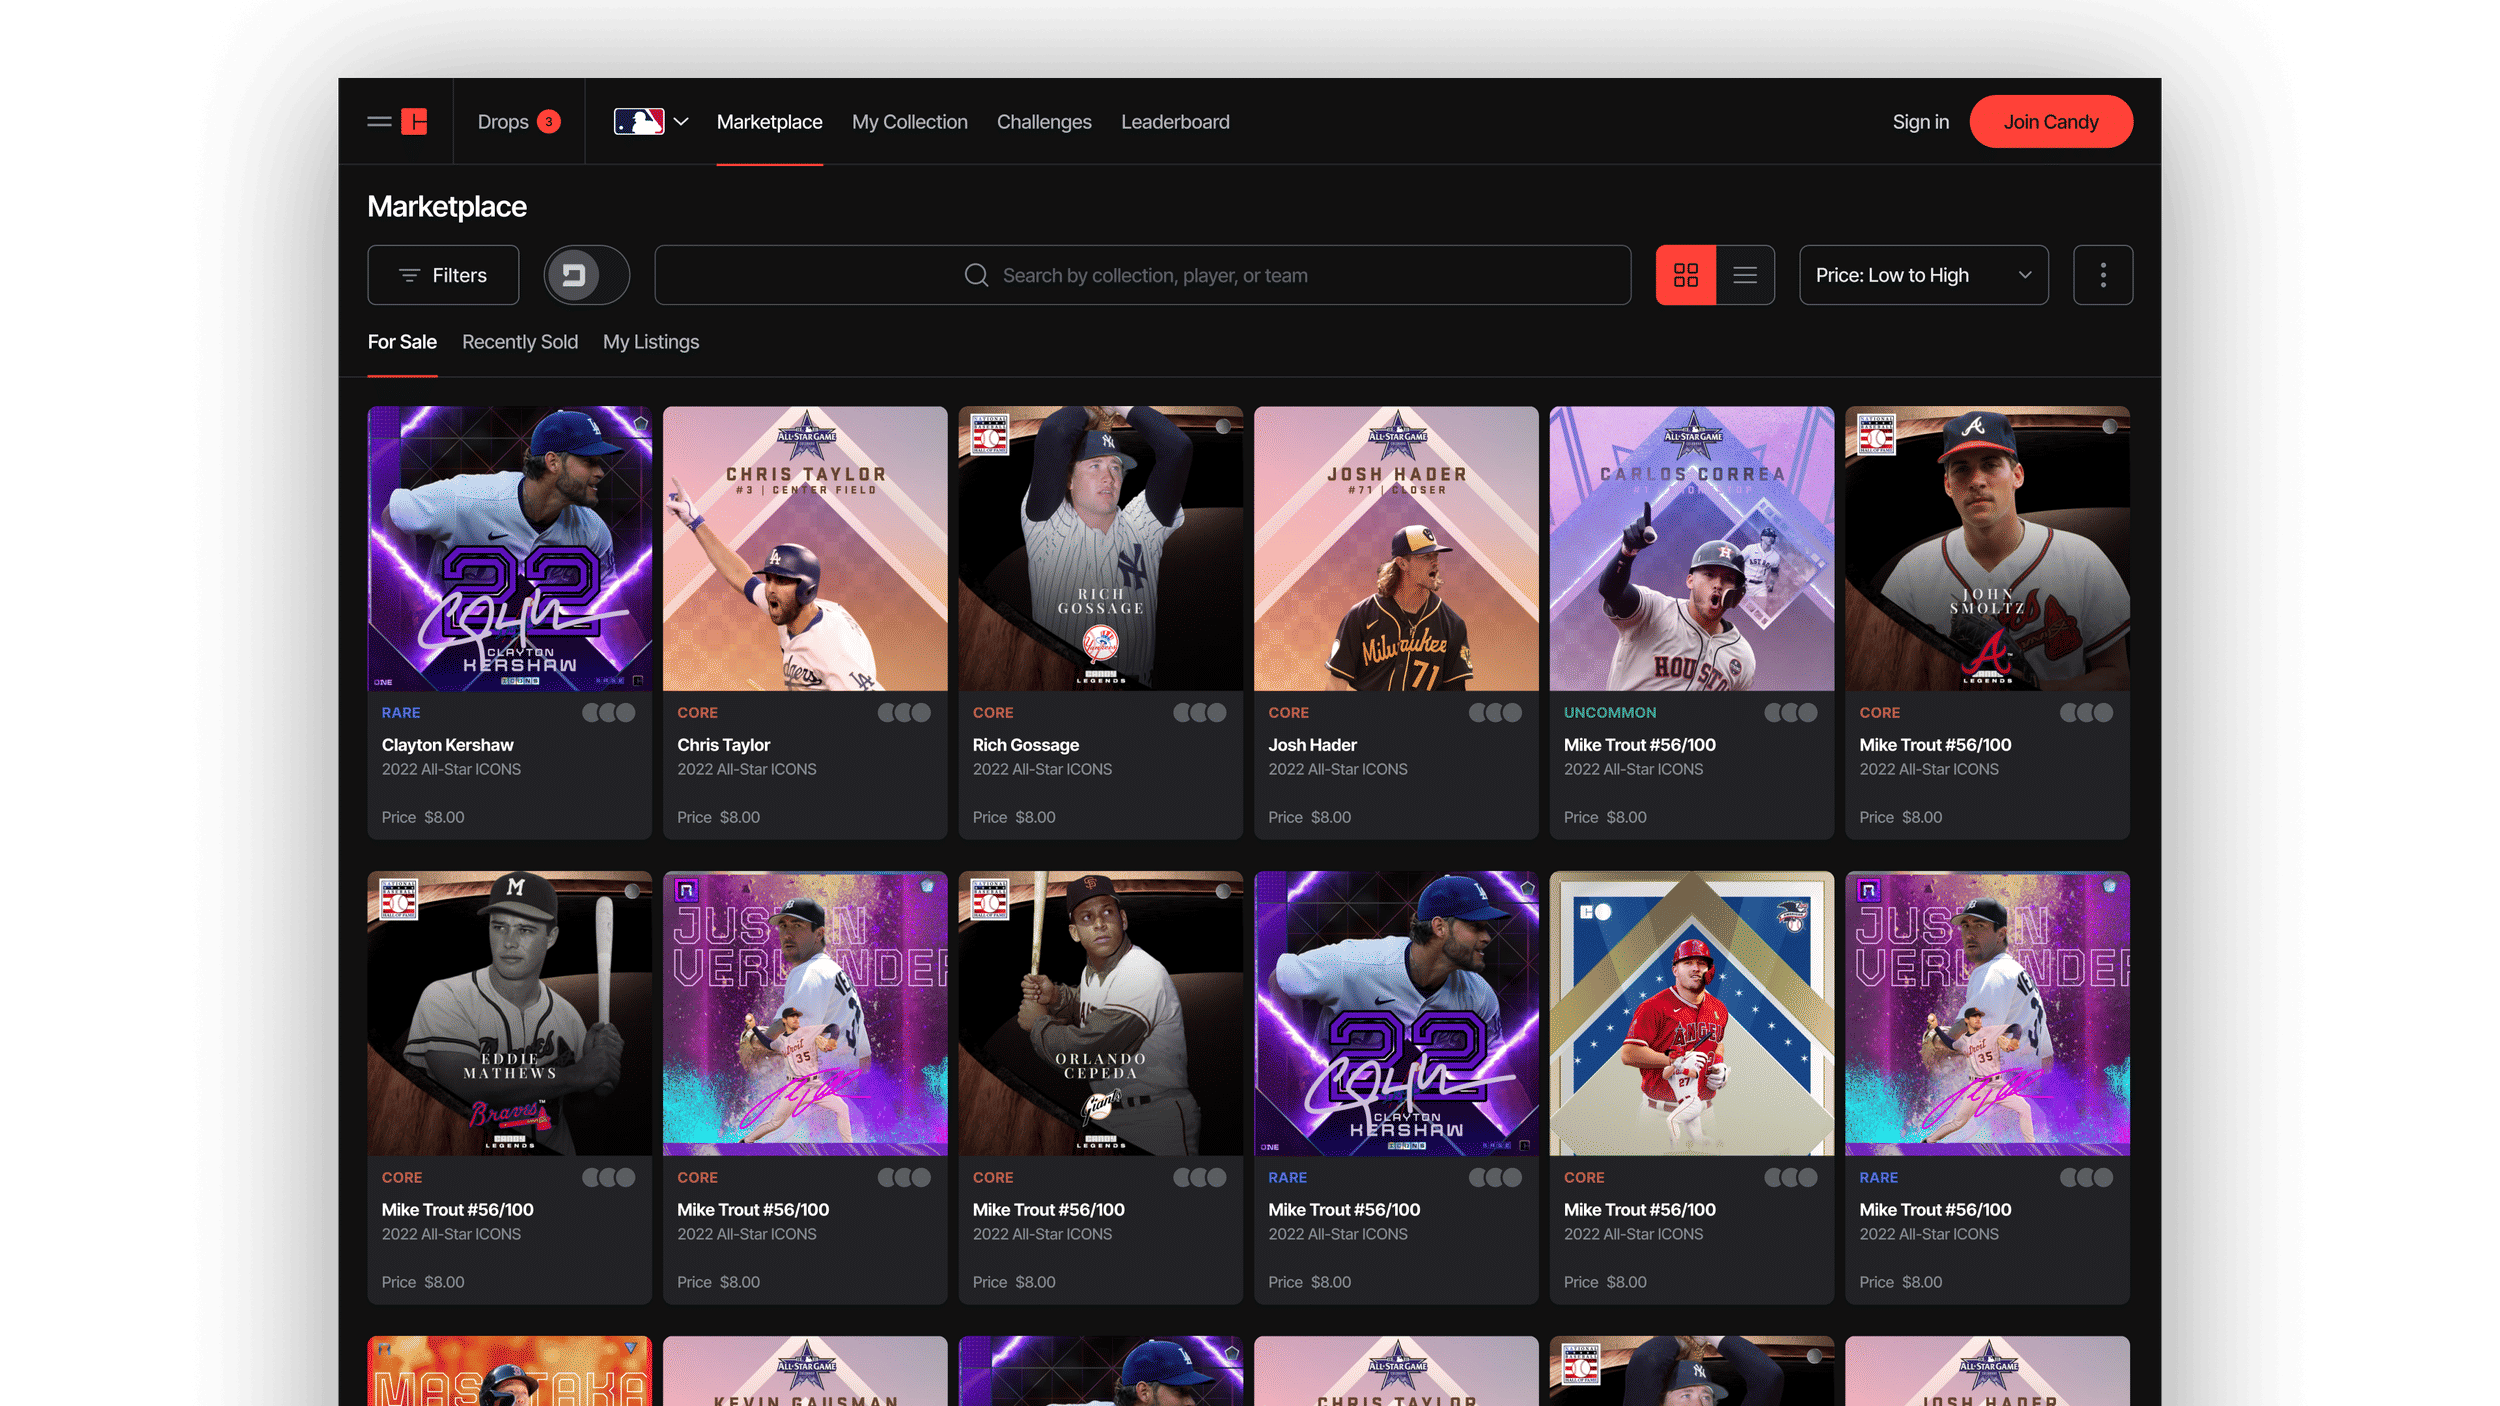Open the Marketplace nav tab
2500x1406 pixels.
pos(769,122)
